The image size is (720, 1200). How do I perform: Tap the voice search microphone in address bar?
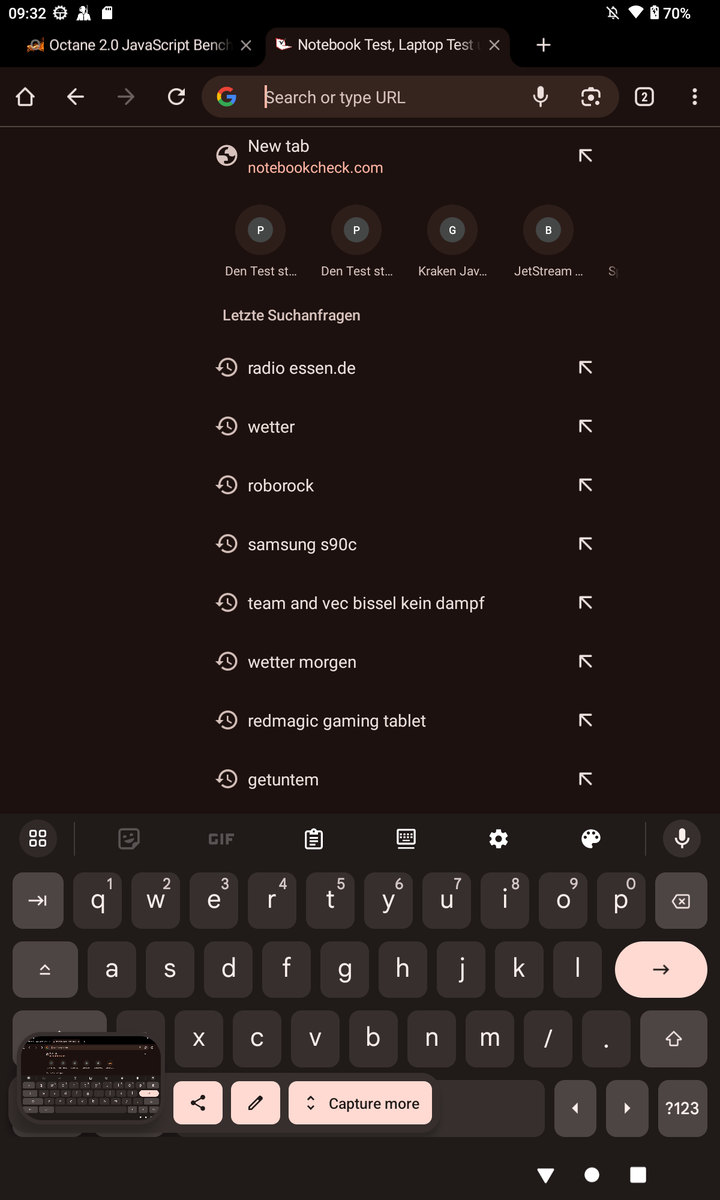click(540, 97)
